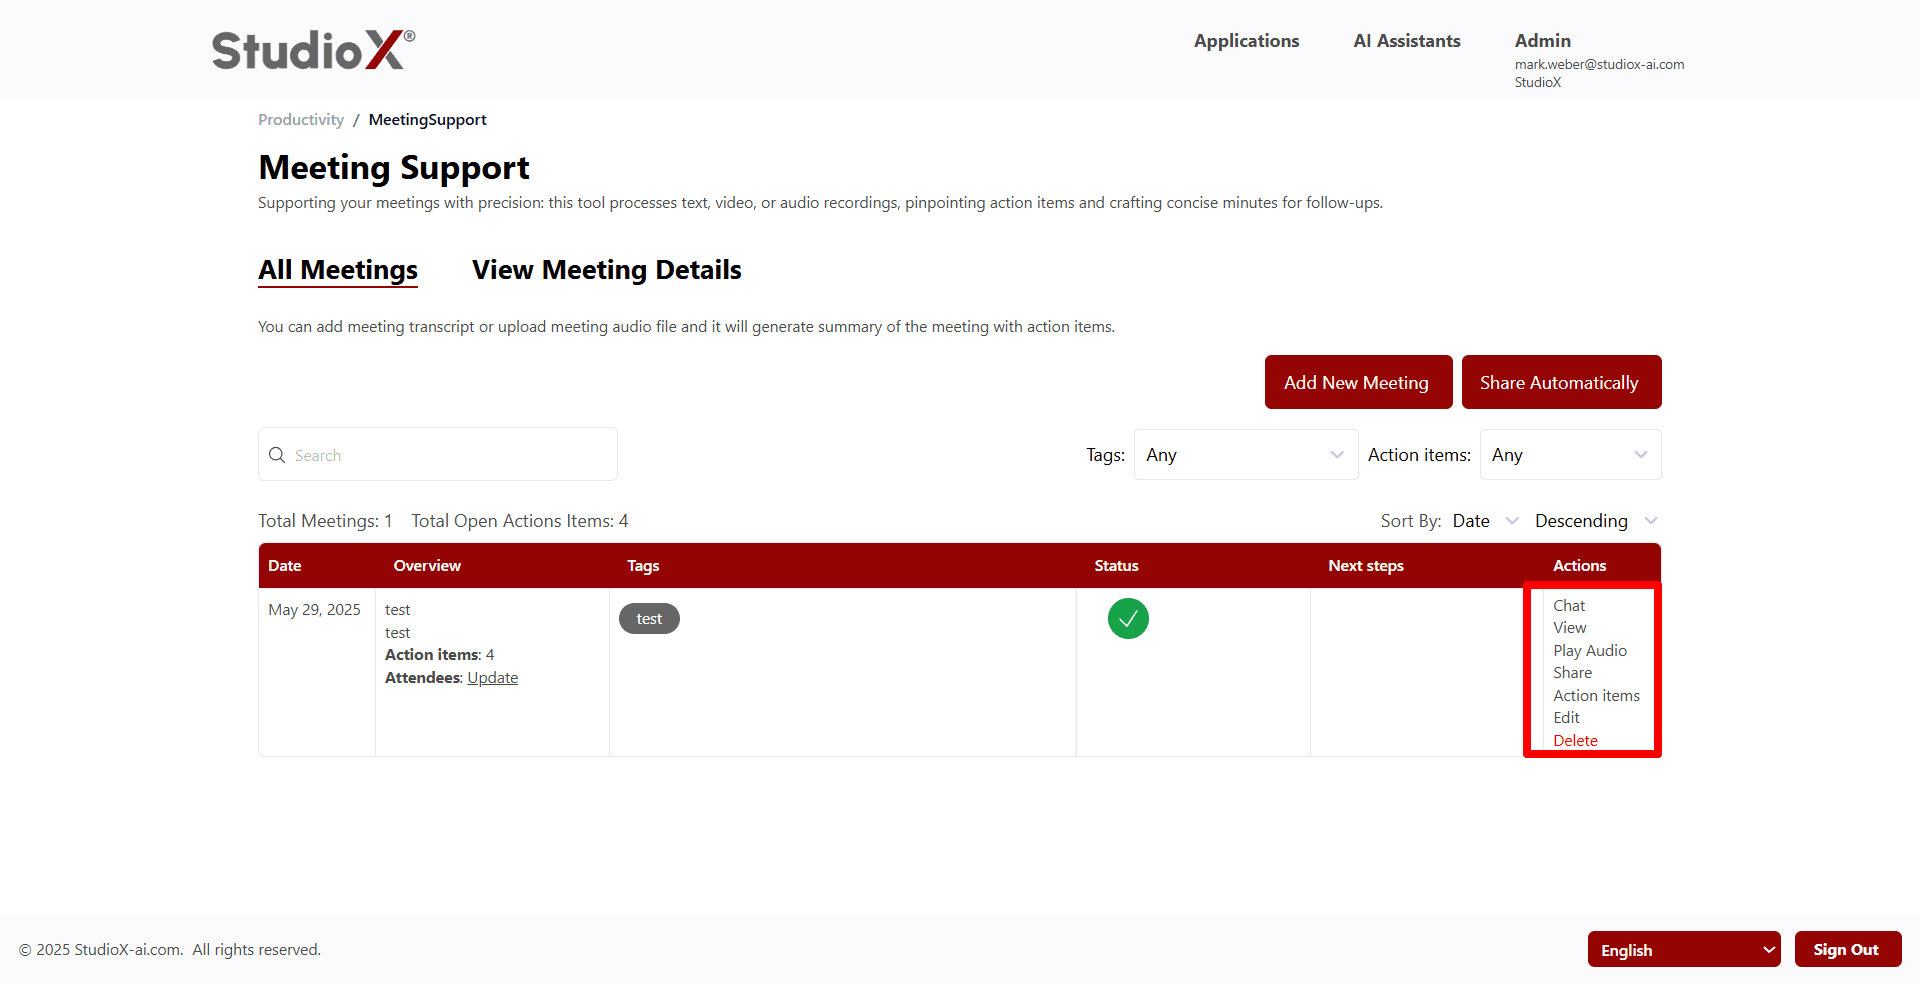Select Delete for the meeting row
Screen dimensions: 1920x985
click(1574, 740)
